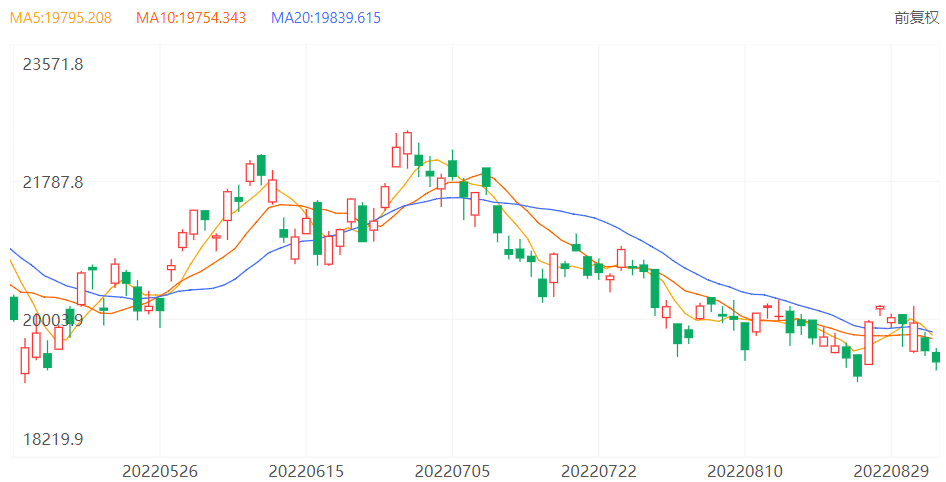Click the 20003.9 price axis label
The image size is (946, 482).
[53, 320]
